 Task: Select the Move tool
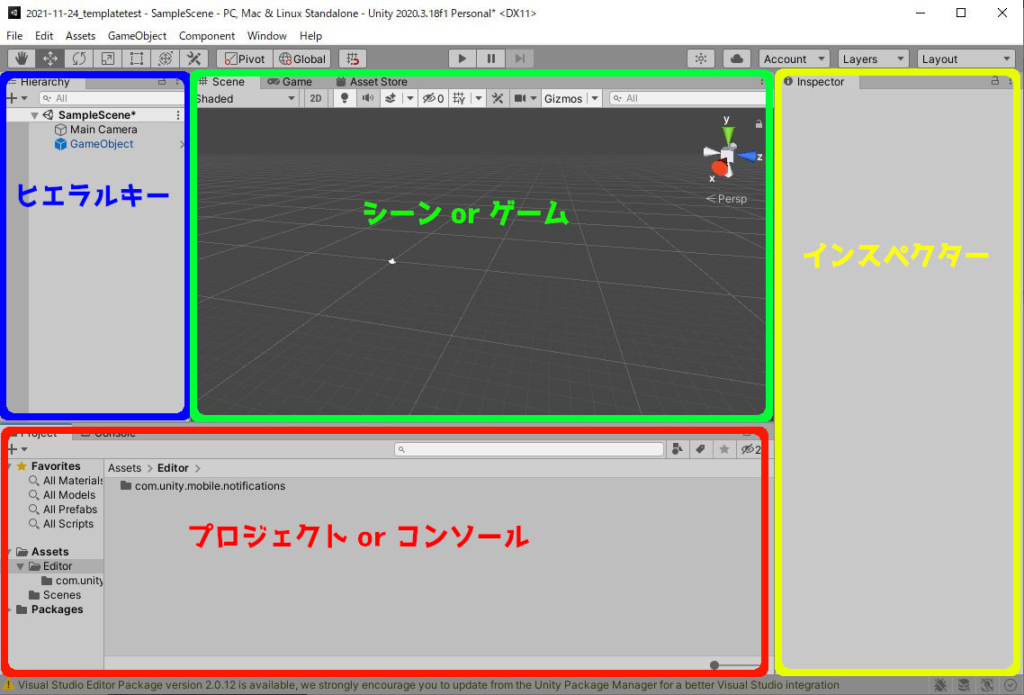(50, 59)
